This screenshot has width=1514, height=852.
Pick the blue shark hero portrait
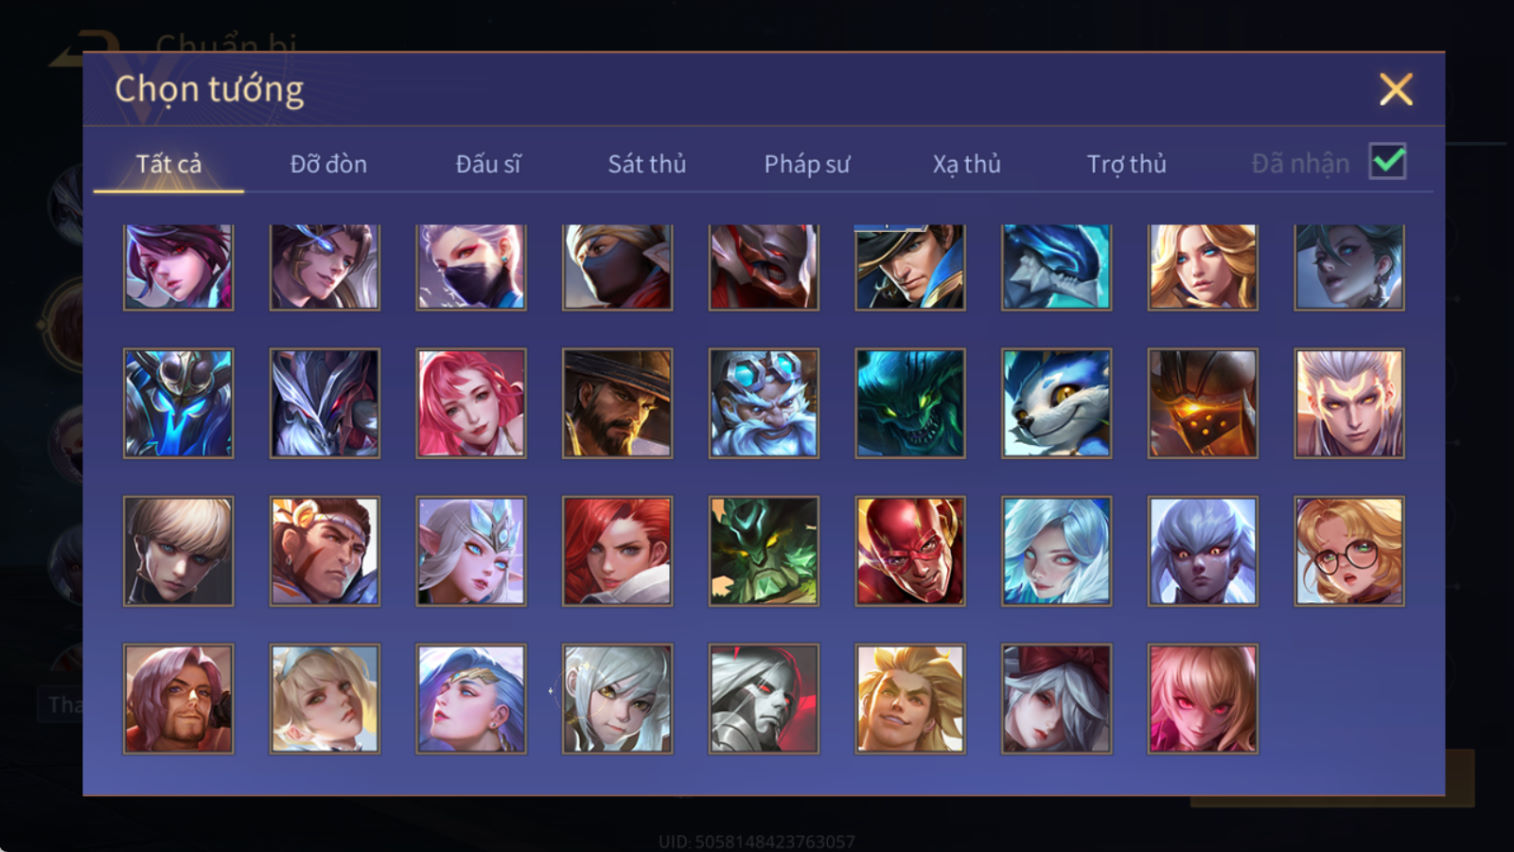pyautogui.click(x=1056, y=266)
